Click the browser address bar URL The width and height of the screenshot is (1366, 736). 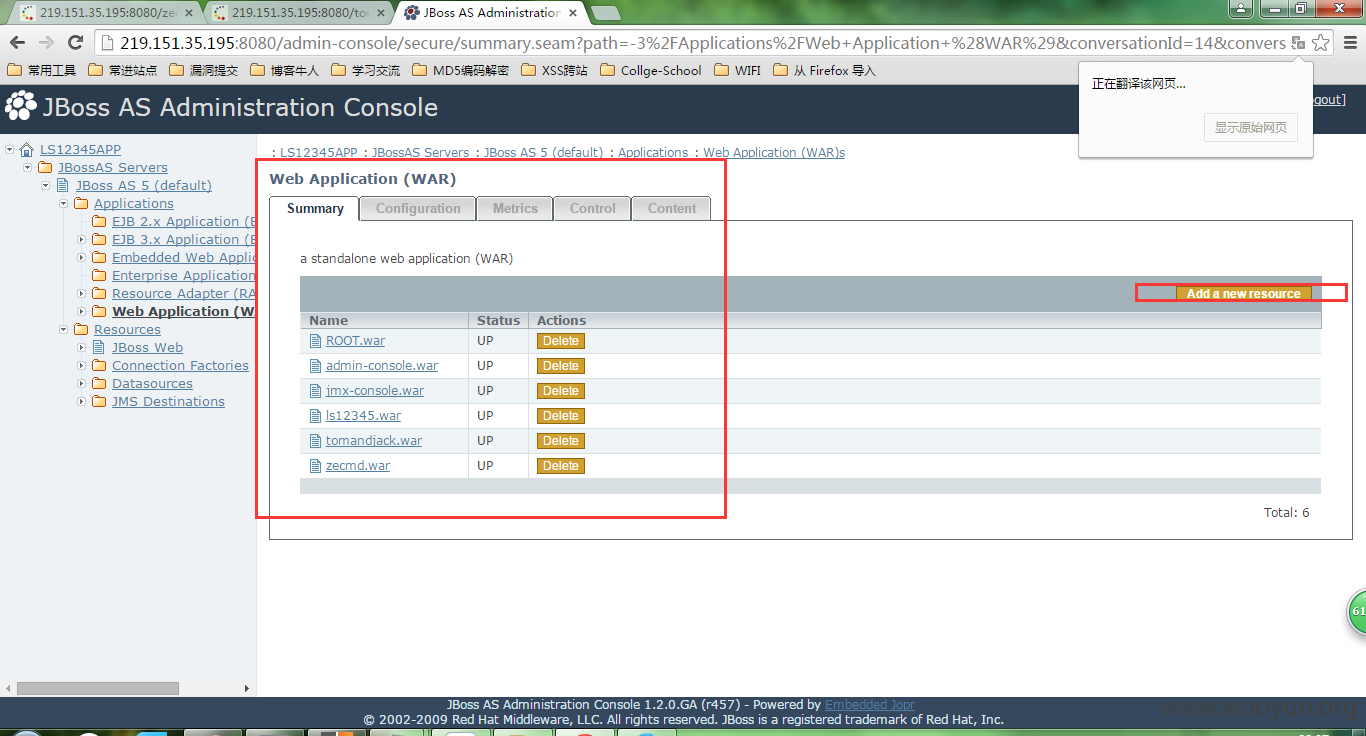[702, 43]
